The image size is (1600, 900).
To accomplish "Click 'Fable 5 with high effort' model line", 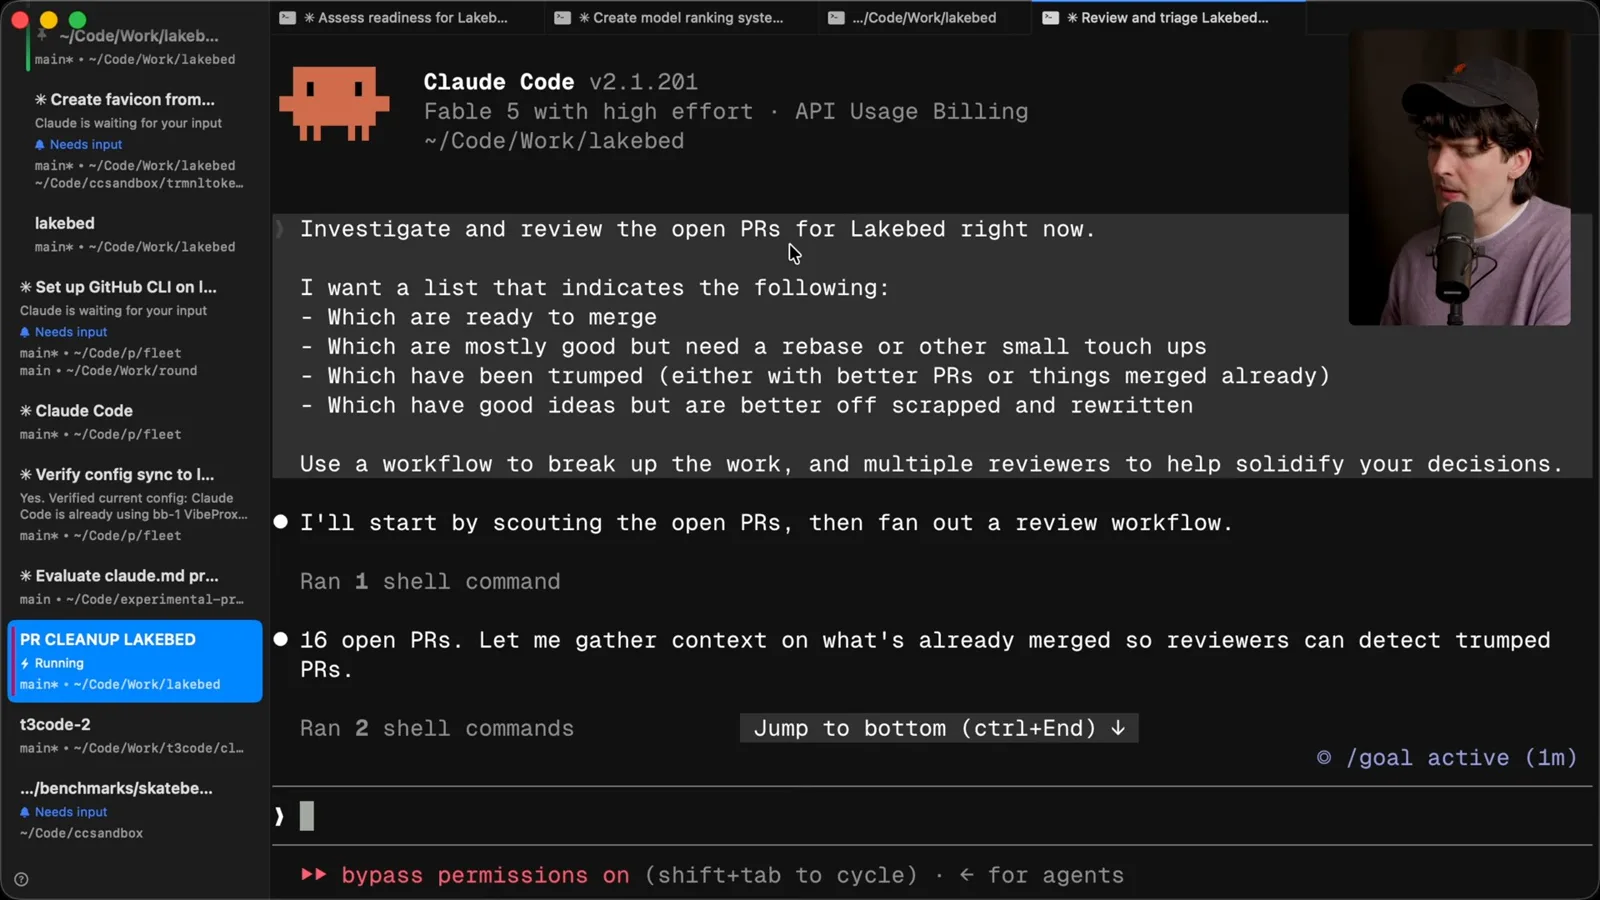I will coord(588,111).
